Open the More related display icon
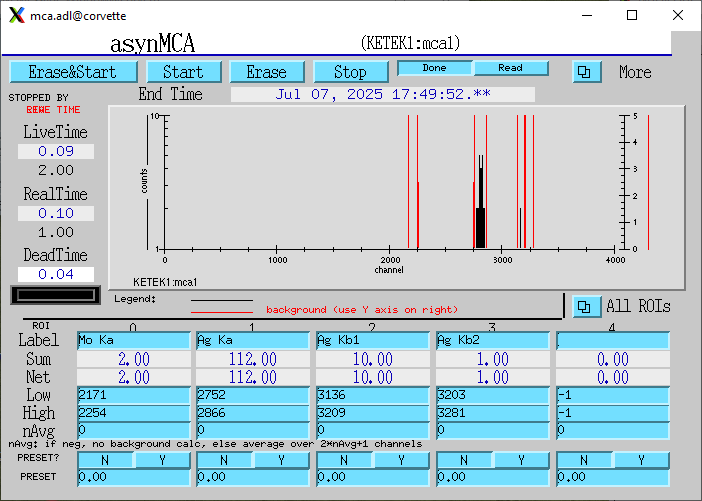 click(x=586, y=72)
